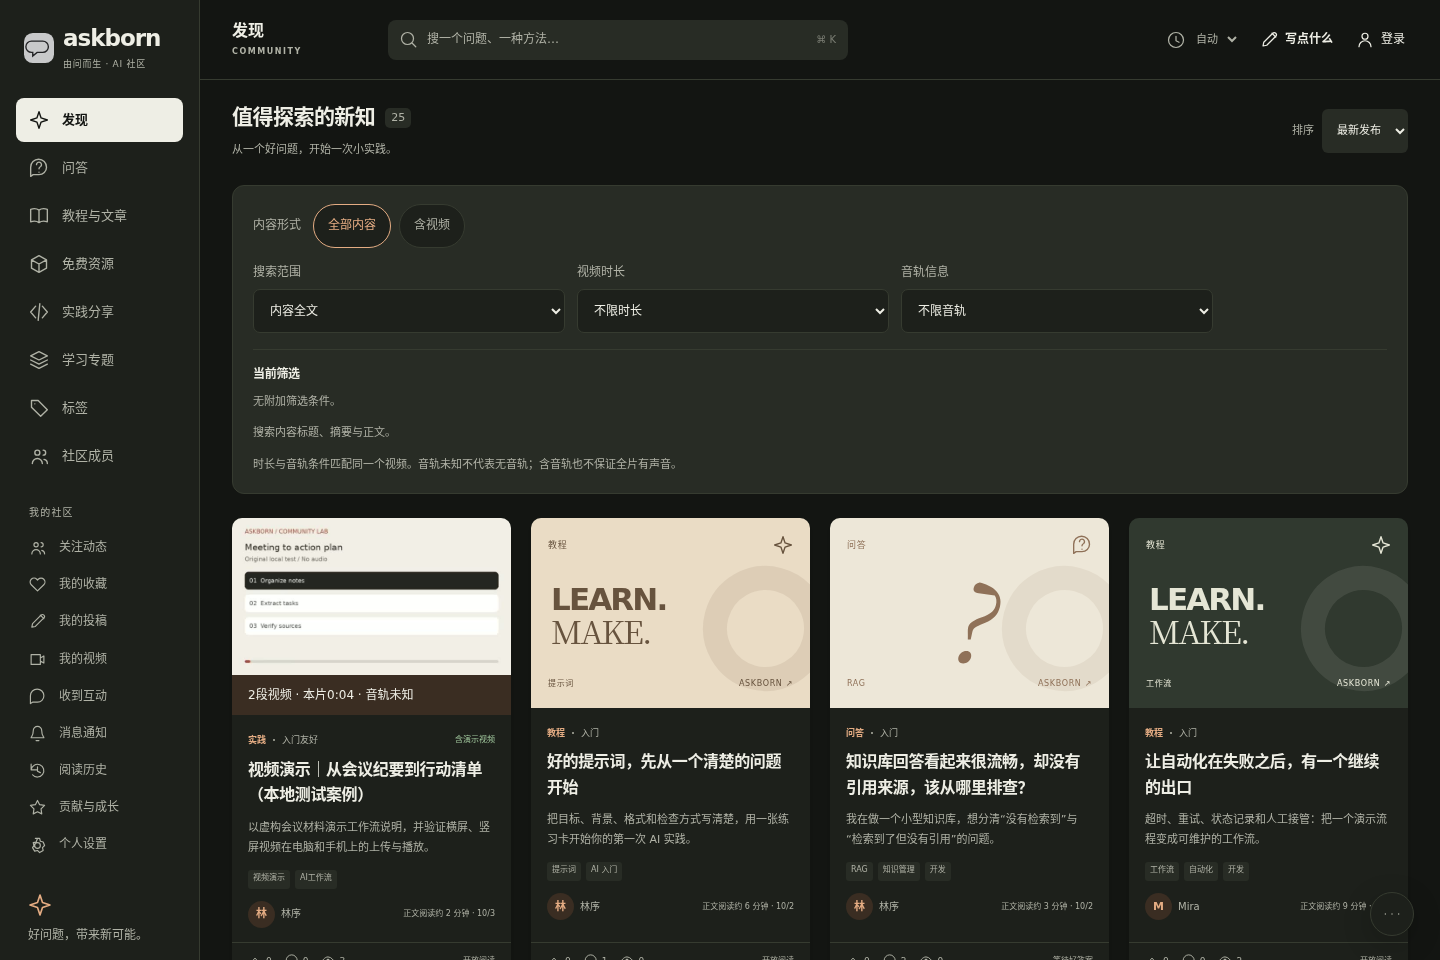Open 问答 via its question bubble icon
Image resolution: width=1440 pixels, height=960 pixels.
(x=39, y=168)
